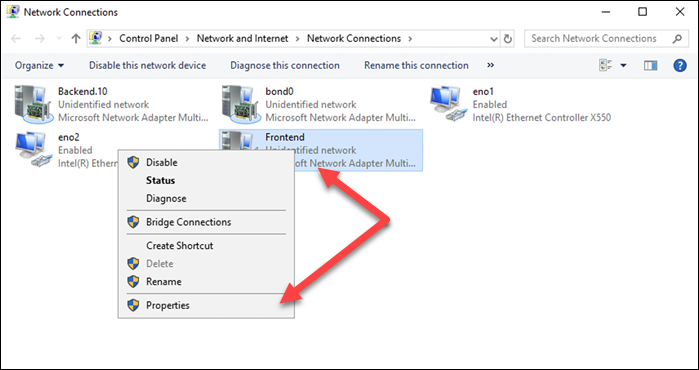Show more toolbar commands via chevrons
699x370 pixels.
(x=491, y=65)
